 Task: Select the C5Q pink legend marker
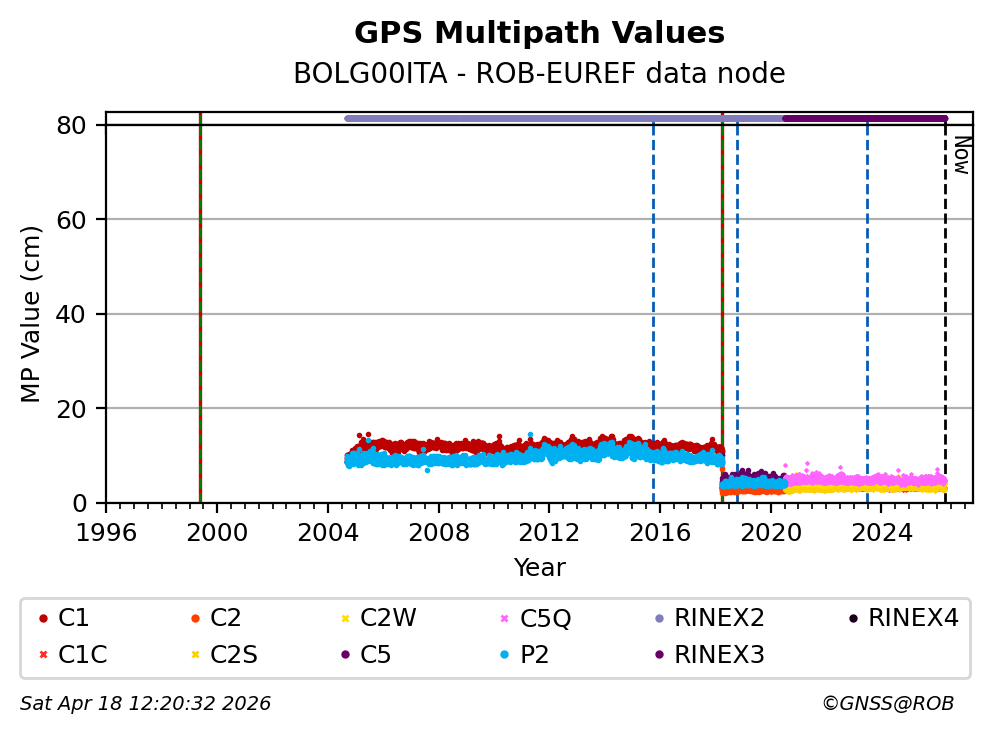pos(504,619)
